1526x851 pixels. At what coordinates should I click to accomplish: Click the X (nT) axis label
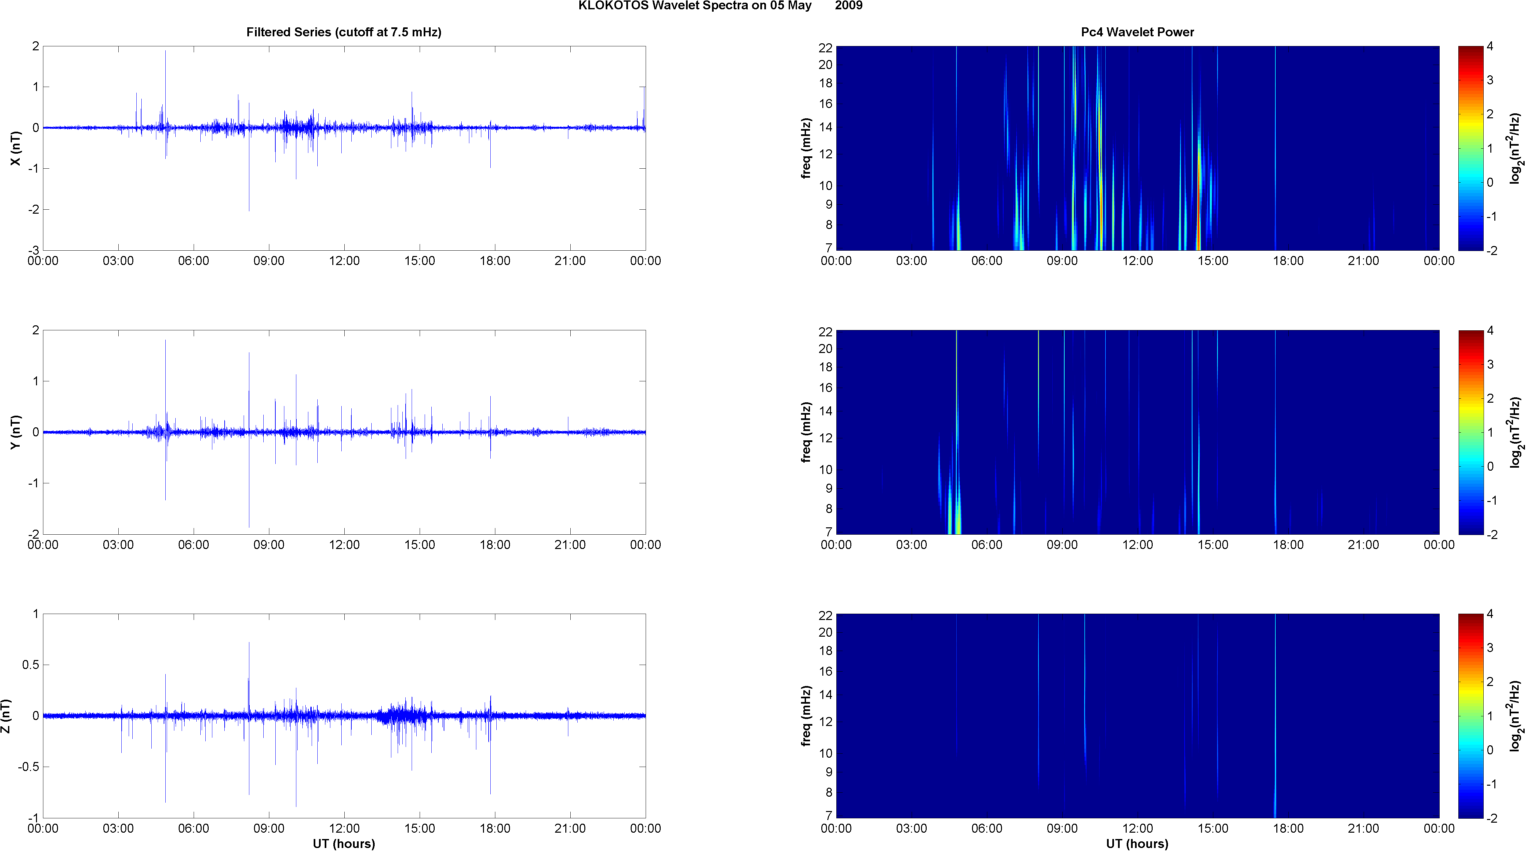[15, 148]
